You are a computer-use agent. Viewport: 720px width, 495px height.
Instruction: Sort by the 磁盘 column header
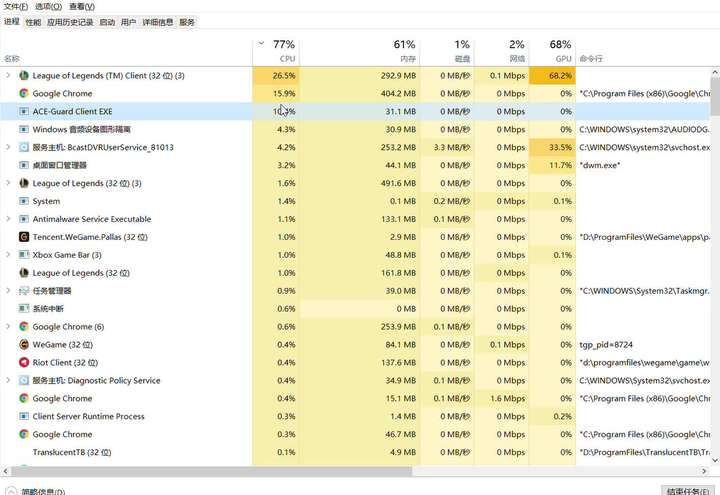[447, 51]
